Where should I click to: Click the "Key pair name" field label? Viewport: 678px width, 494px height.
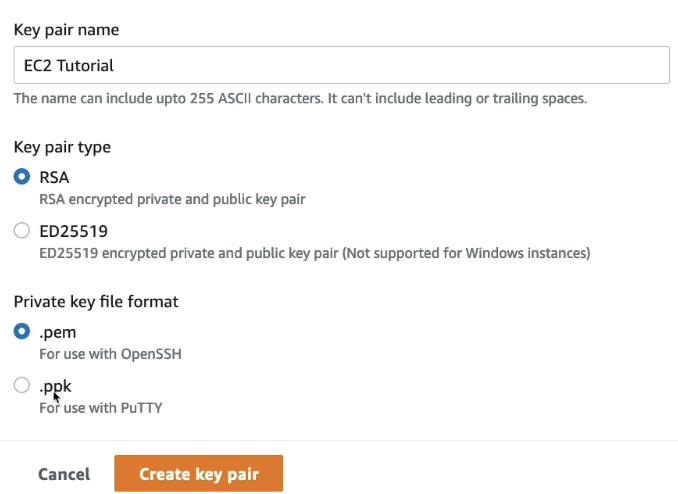point(65,30)
